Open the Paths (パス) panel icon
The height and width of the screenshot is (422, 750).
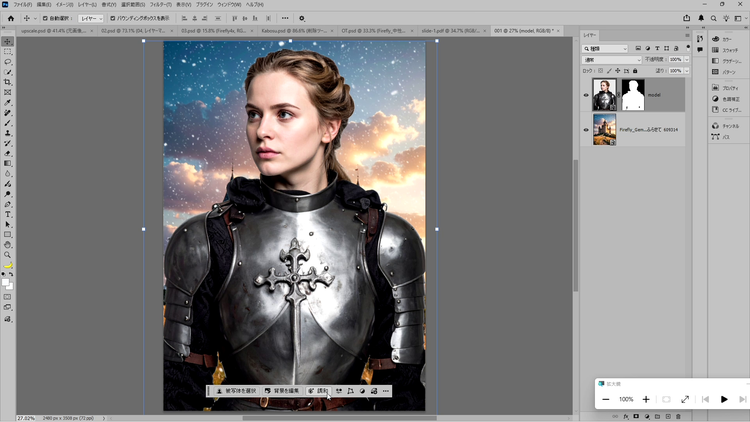(715, 136)
